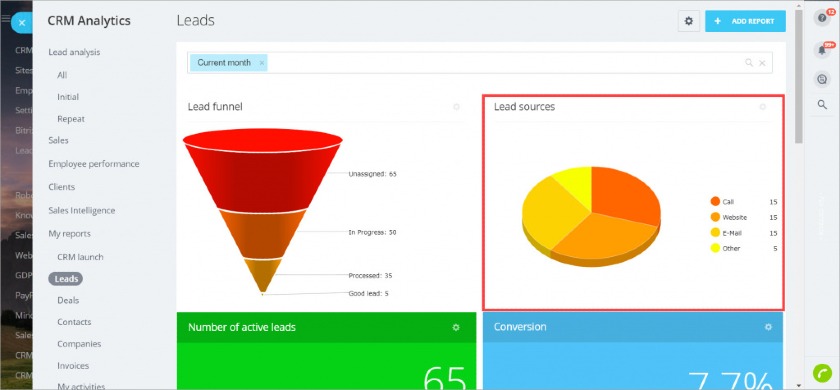Open the notifications bell icon

pyautogui.click(x=822, y=50)
